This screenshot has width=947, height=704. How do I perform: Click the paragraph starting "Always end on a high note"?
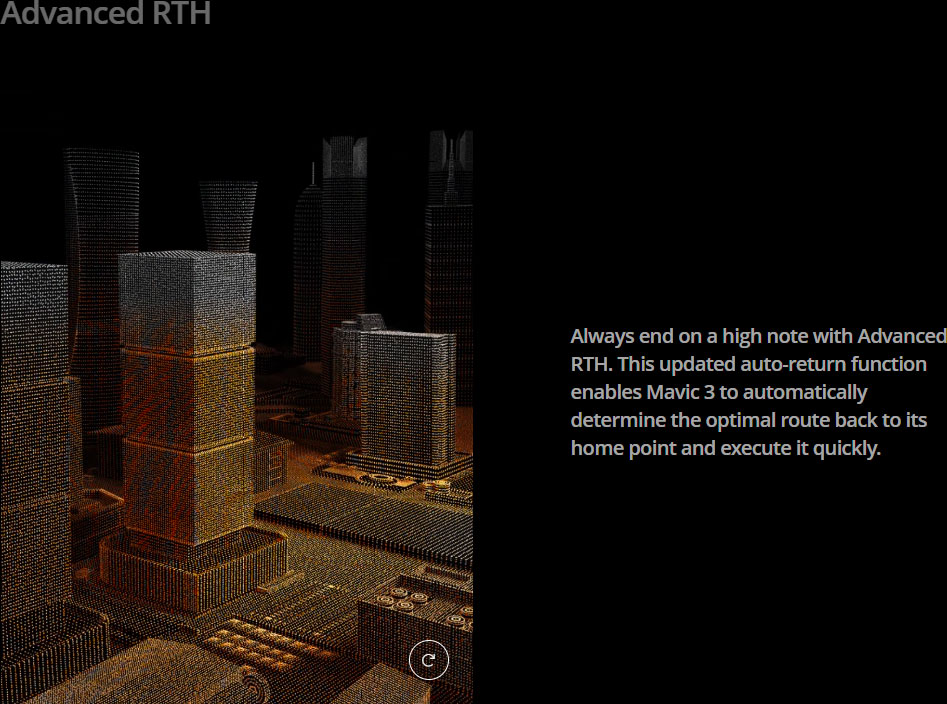click(758, 392)
